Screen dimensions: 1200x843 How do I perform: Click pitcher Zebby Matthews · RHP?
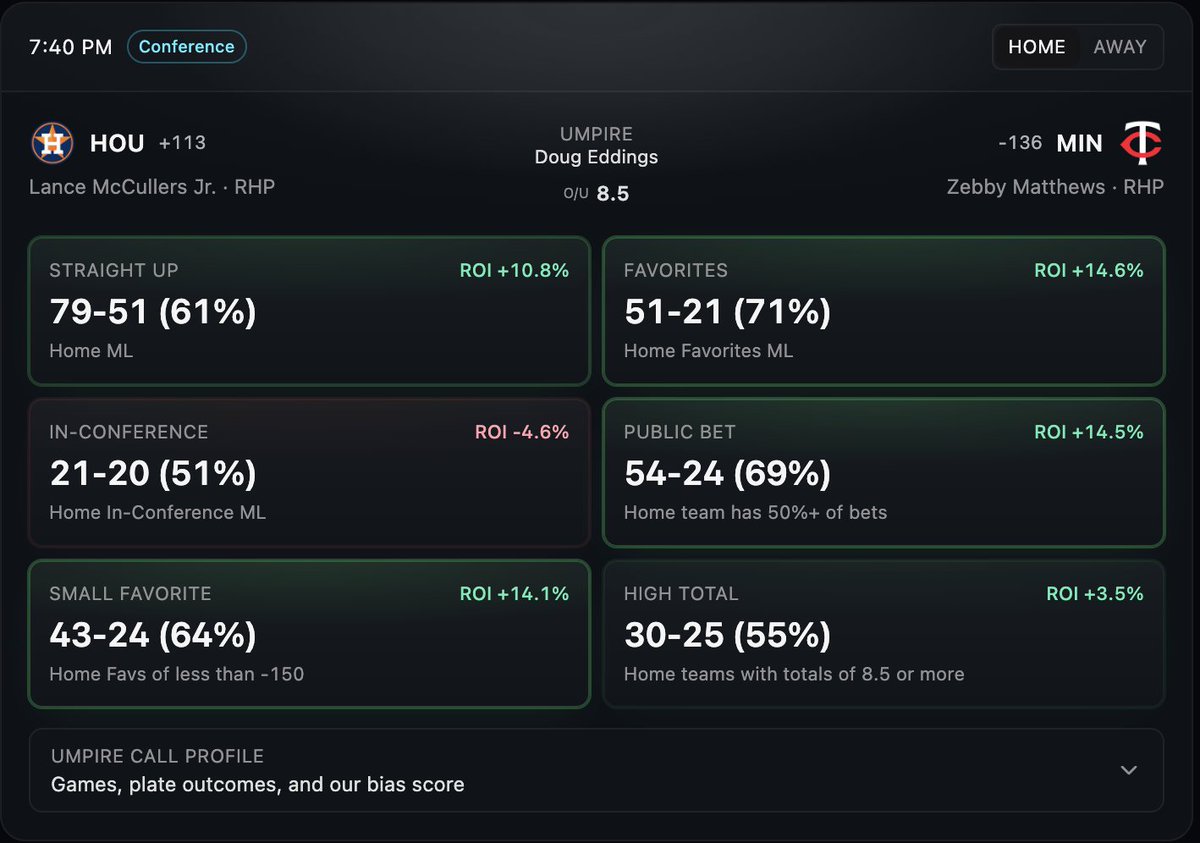pyautogui.click(x=1055, y=187)
